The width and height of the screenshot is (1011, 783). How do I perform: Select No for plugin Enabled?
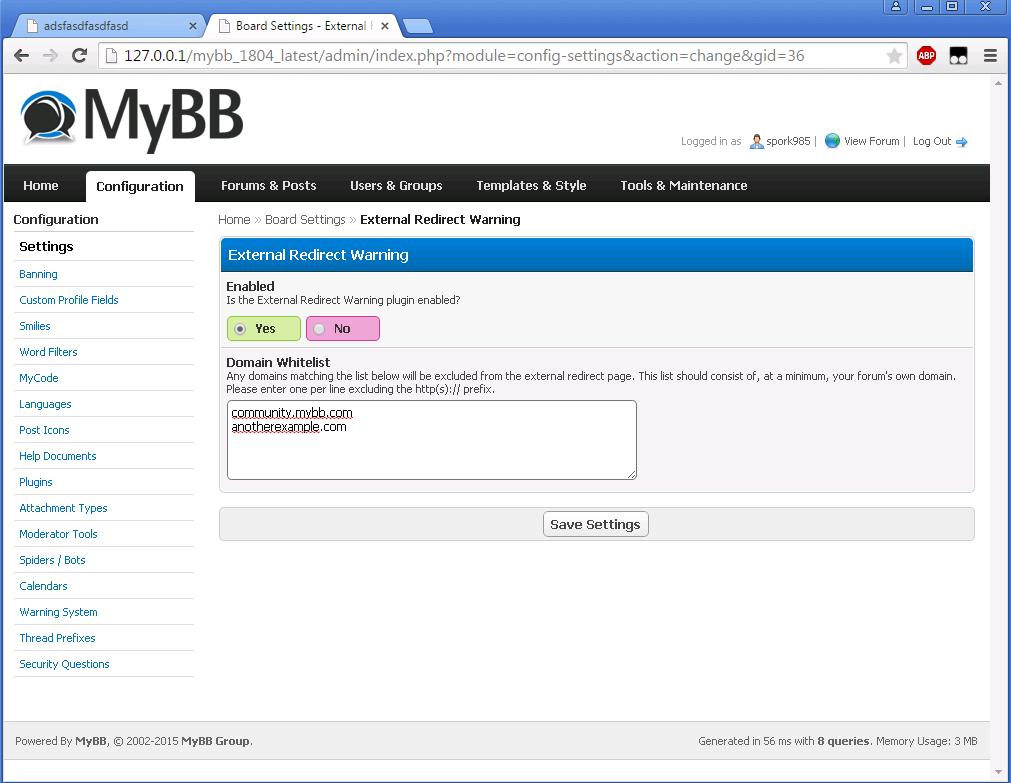[x=342, y=328]
